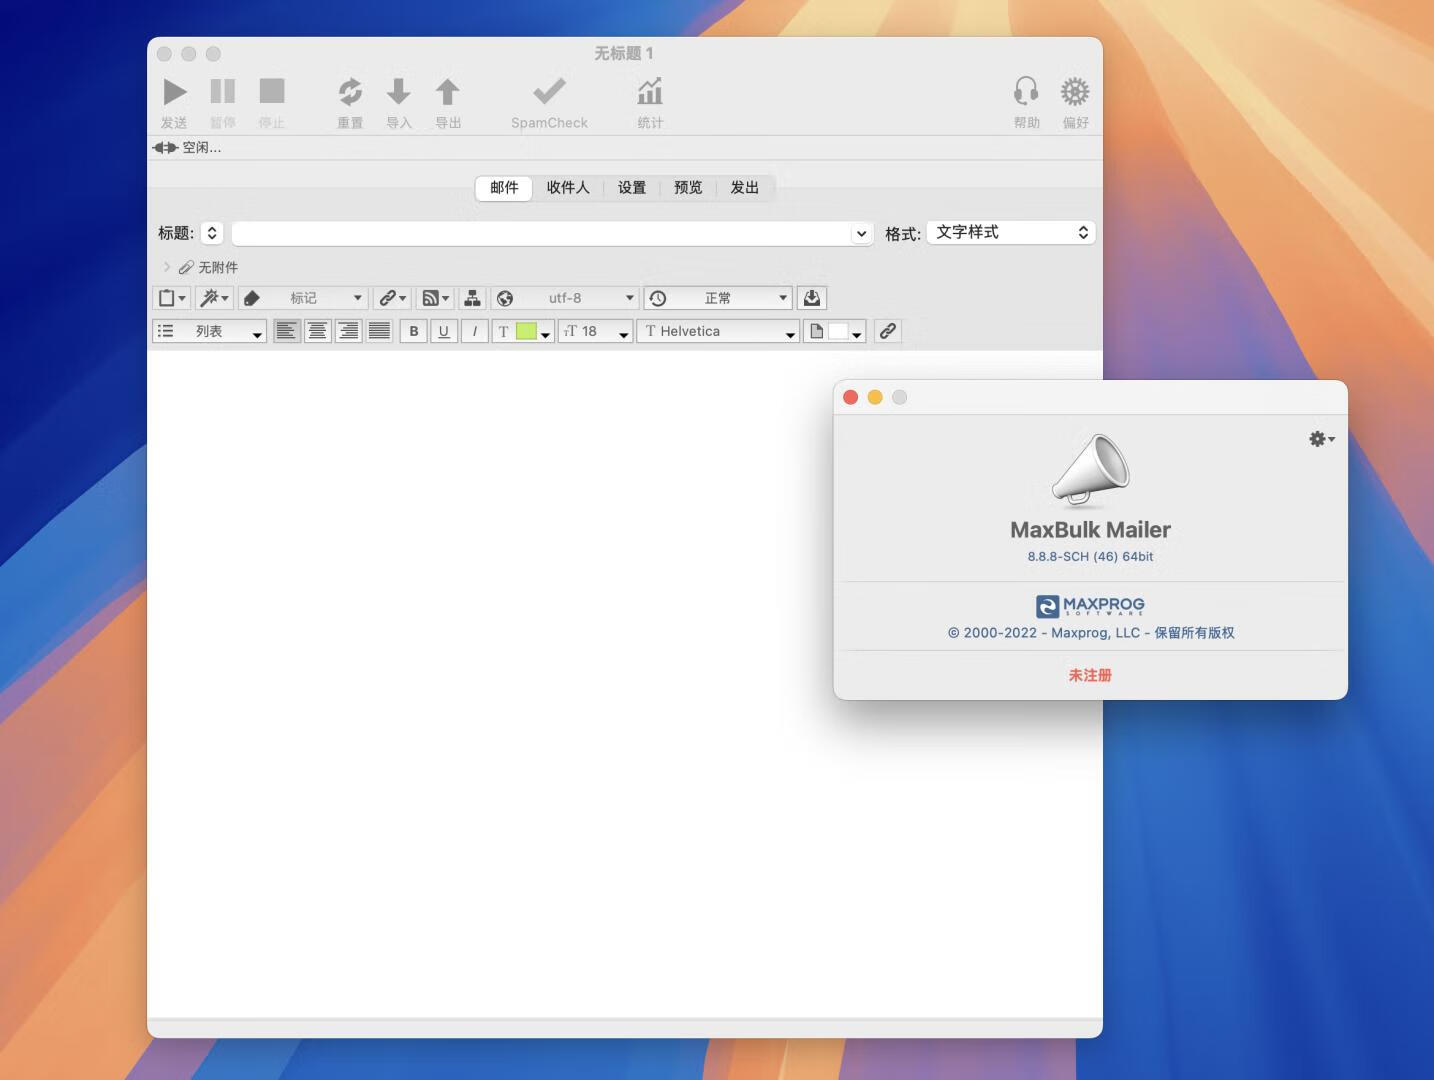
Task: Open the page background color dropdown arrow
Action: pyautogui.click(x=857, y=334)
